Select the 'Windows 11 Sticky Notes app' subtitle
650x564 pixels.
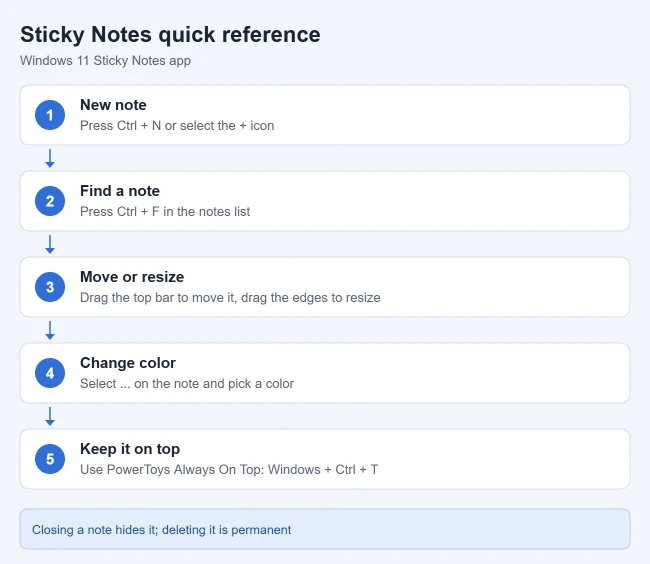(105, 61)
